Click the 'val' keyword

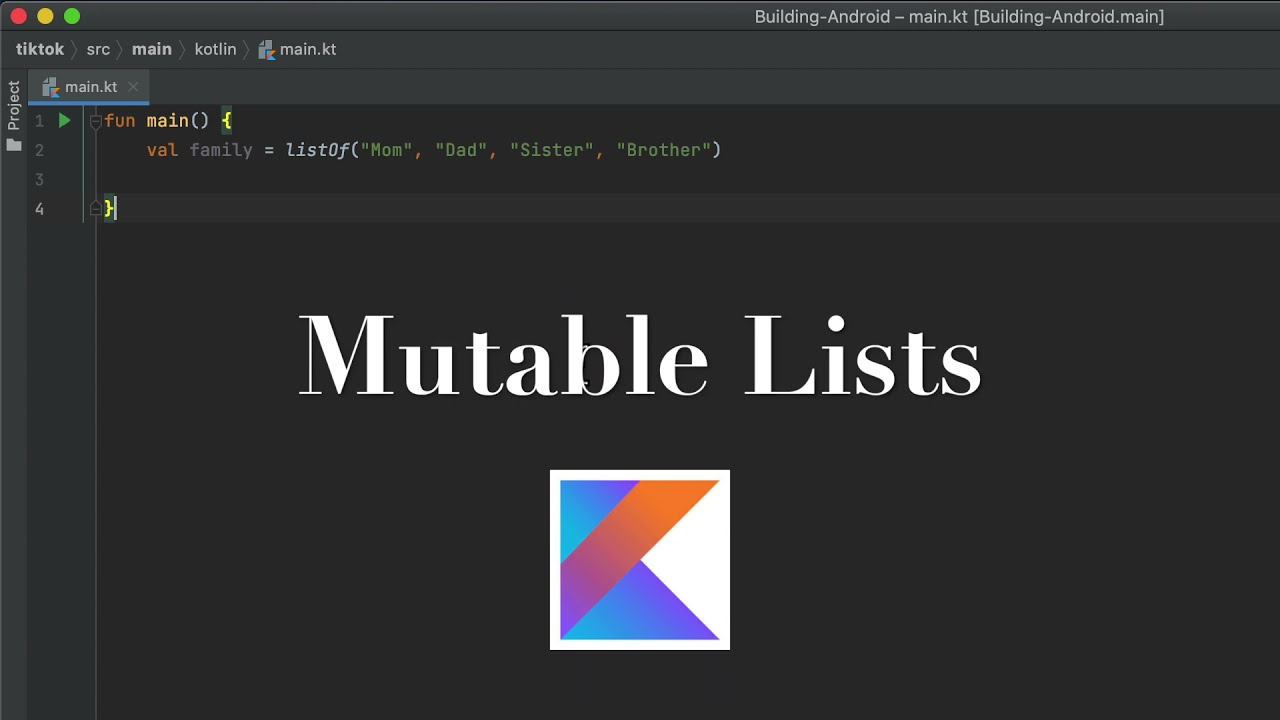(x=162, y=150)
